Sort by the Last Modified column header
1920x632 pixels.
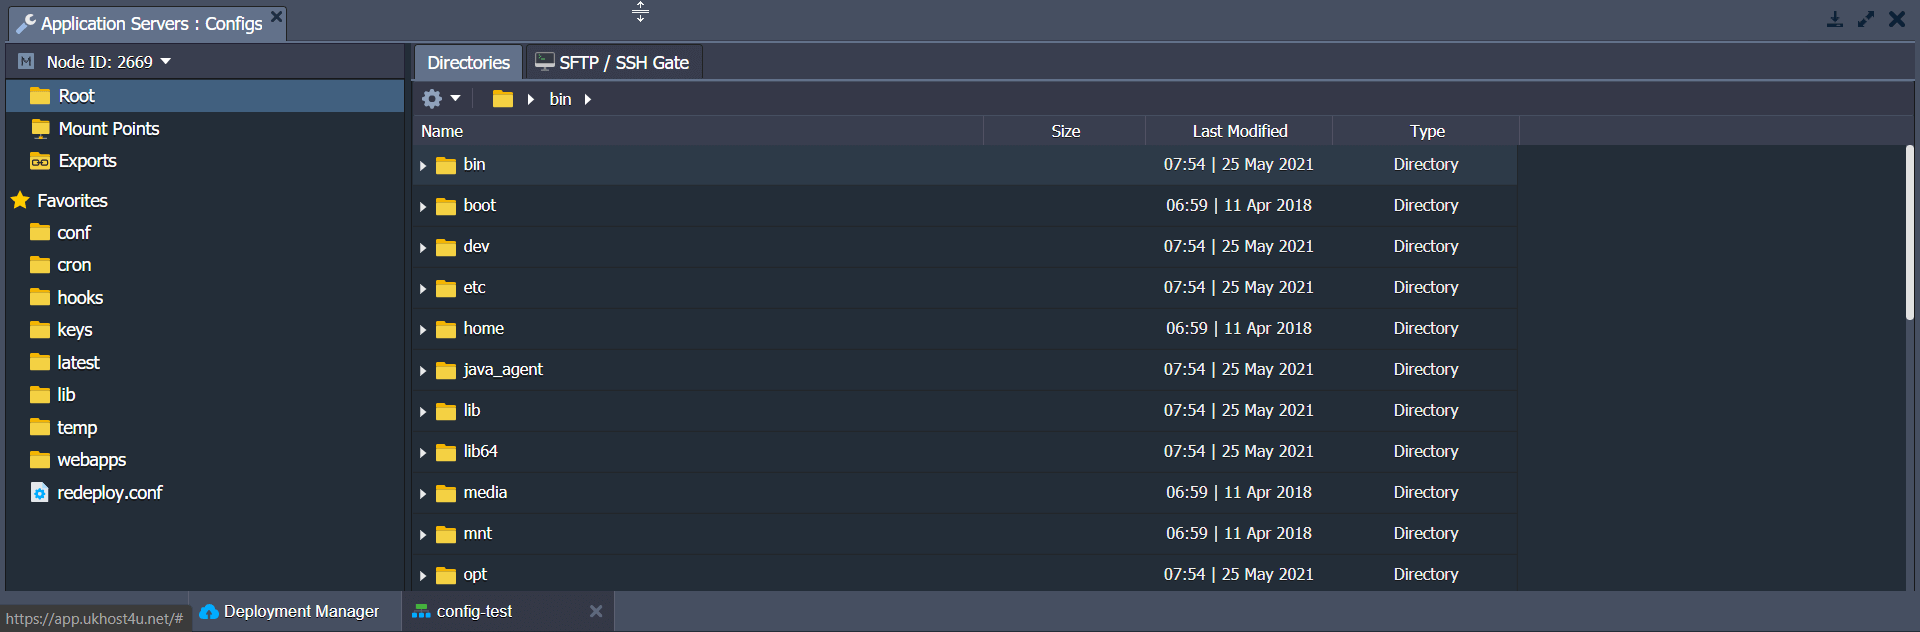(x=1239, y=131)
